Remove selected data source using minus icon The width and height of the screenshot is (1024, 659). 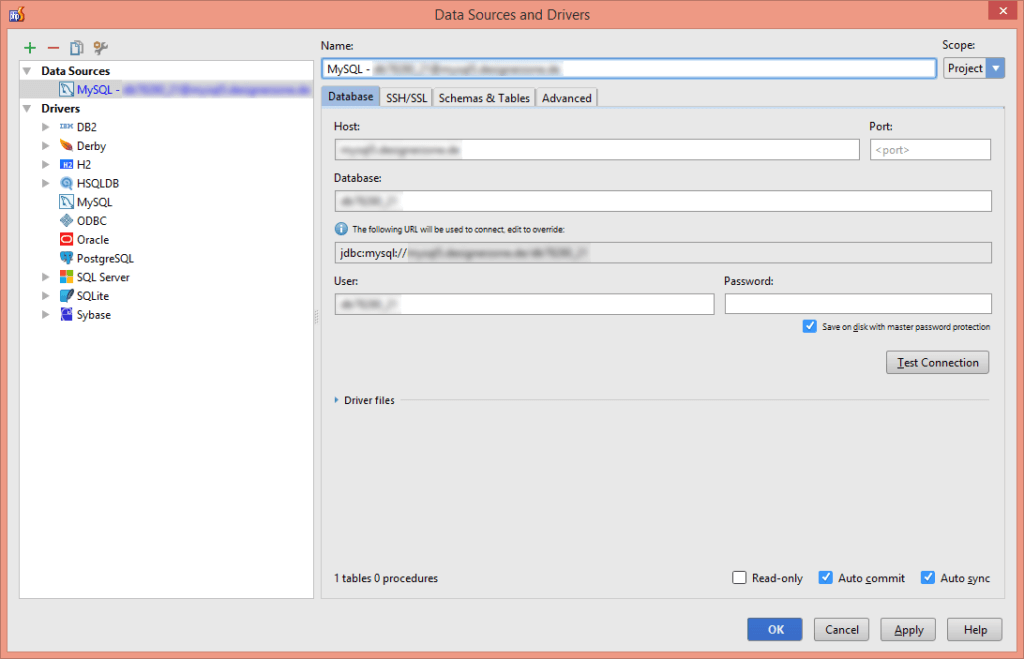click(53, 47)
